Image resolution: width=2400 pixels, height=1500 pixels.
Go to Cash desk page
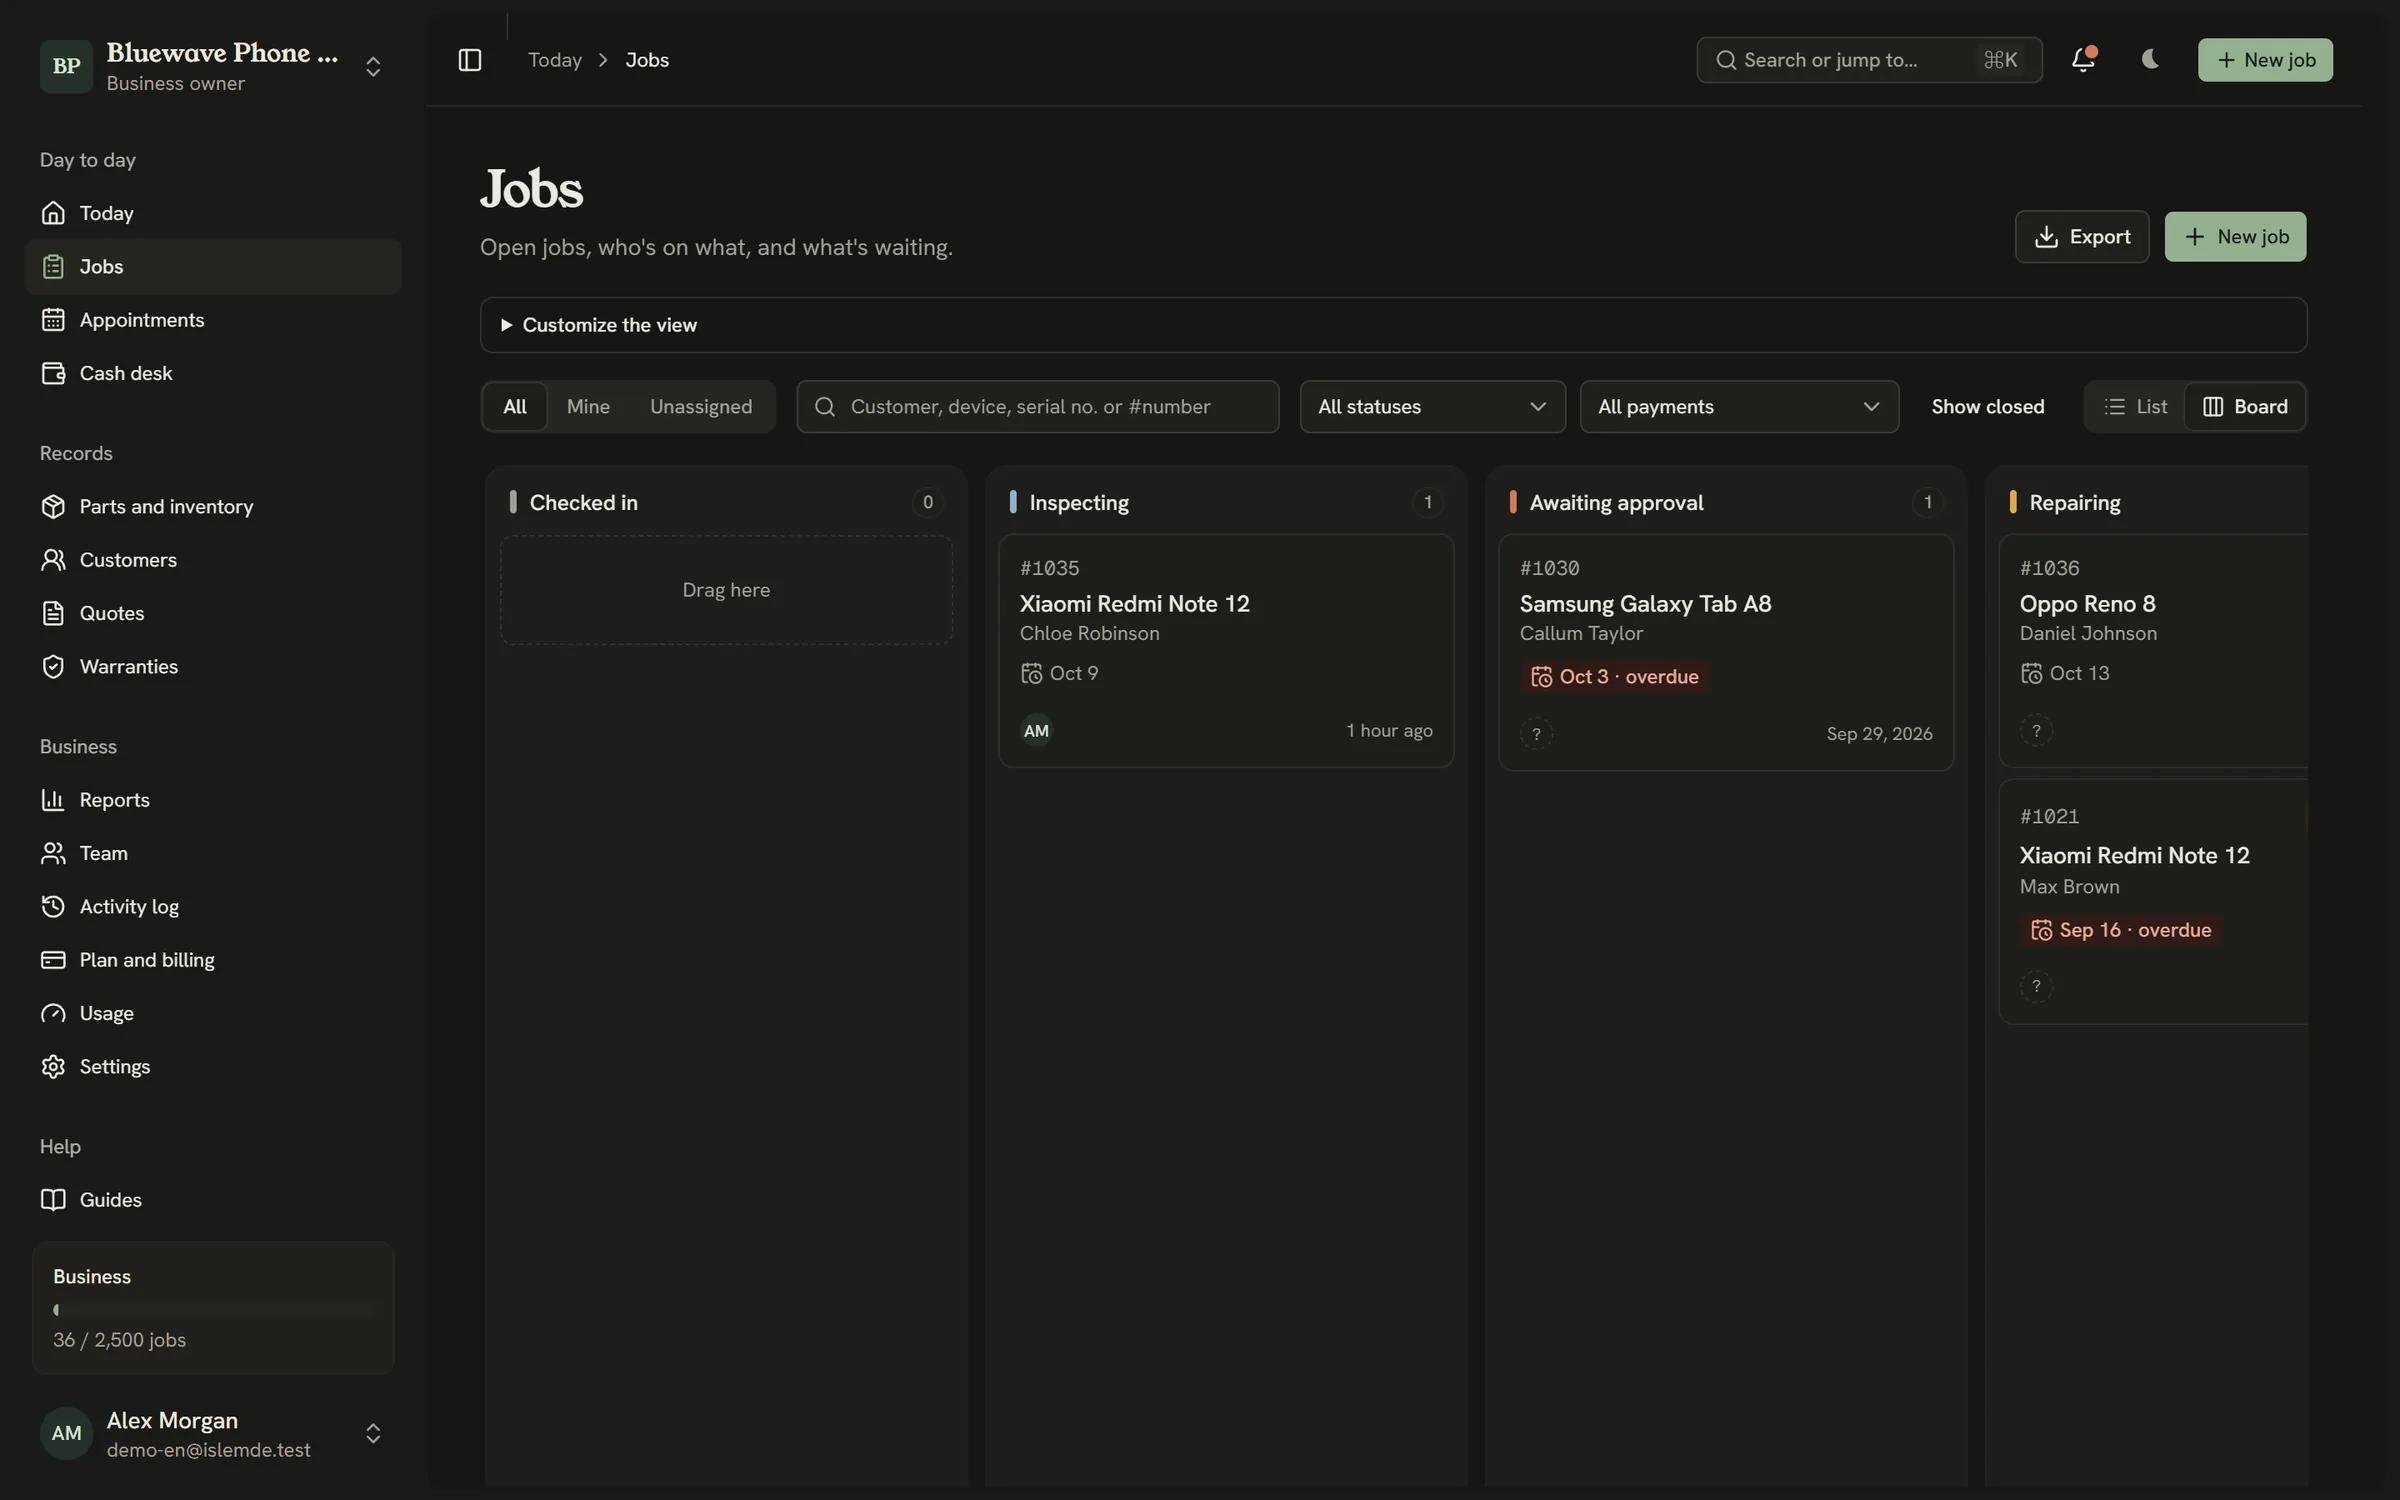(213, 373)
